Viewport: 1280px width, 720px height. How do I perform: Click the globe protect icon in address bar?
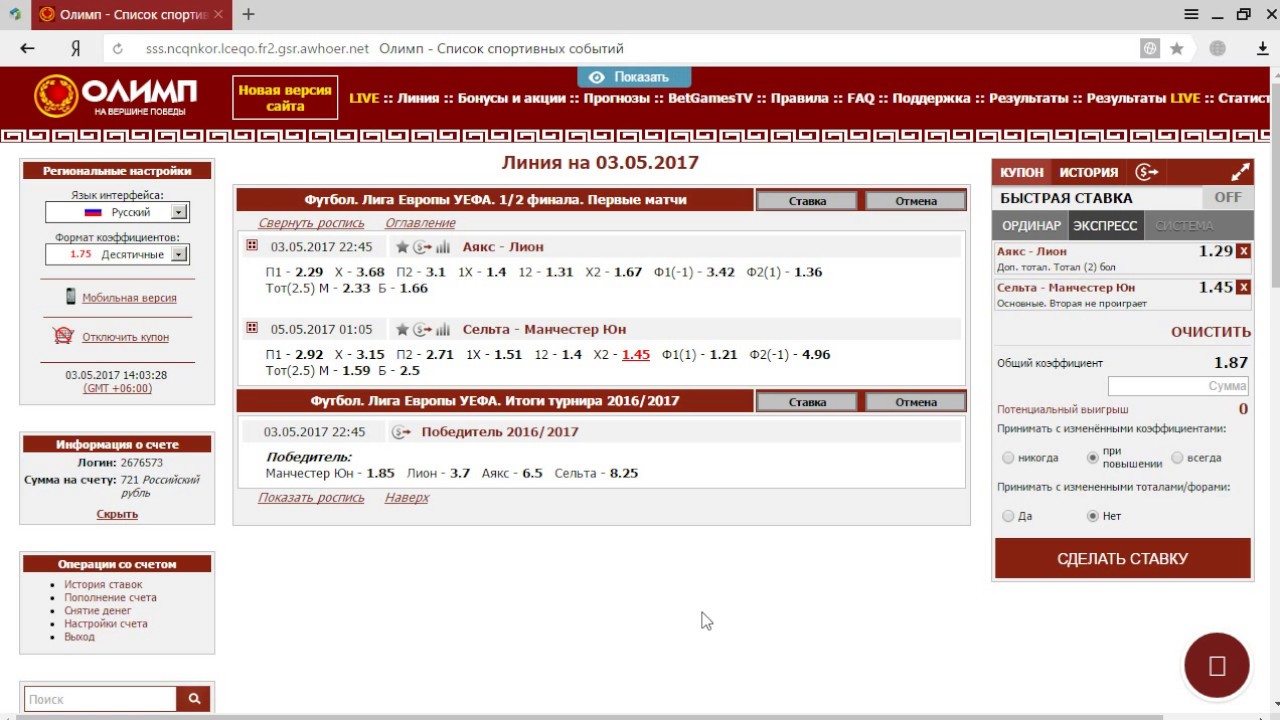[x=1151, y=48]
